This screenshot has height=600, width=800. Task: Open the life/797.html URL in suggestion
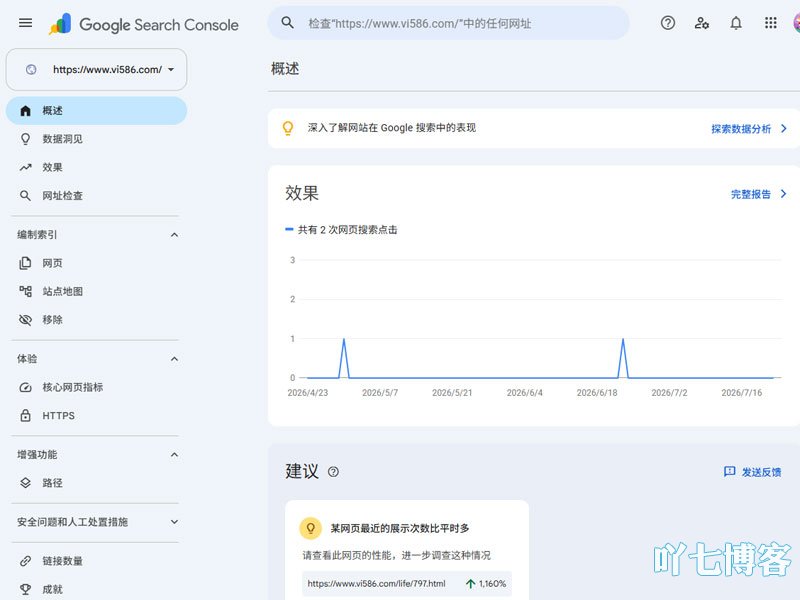[x=377, y=583]
